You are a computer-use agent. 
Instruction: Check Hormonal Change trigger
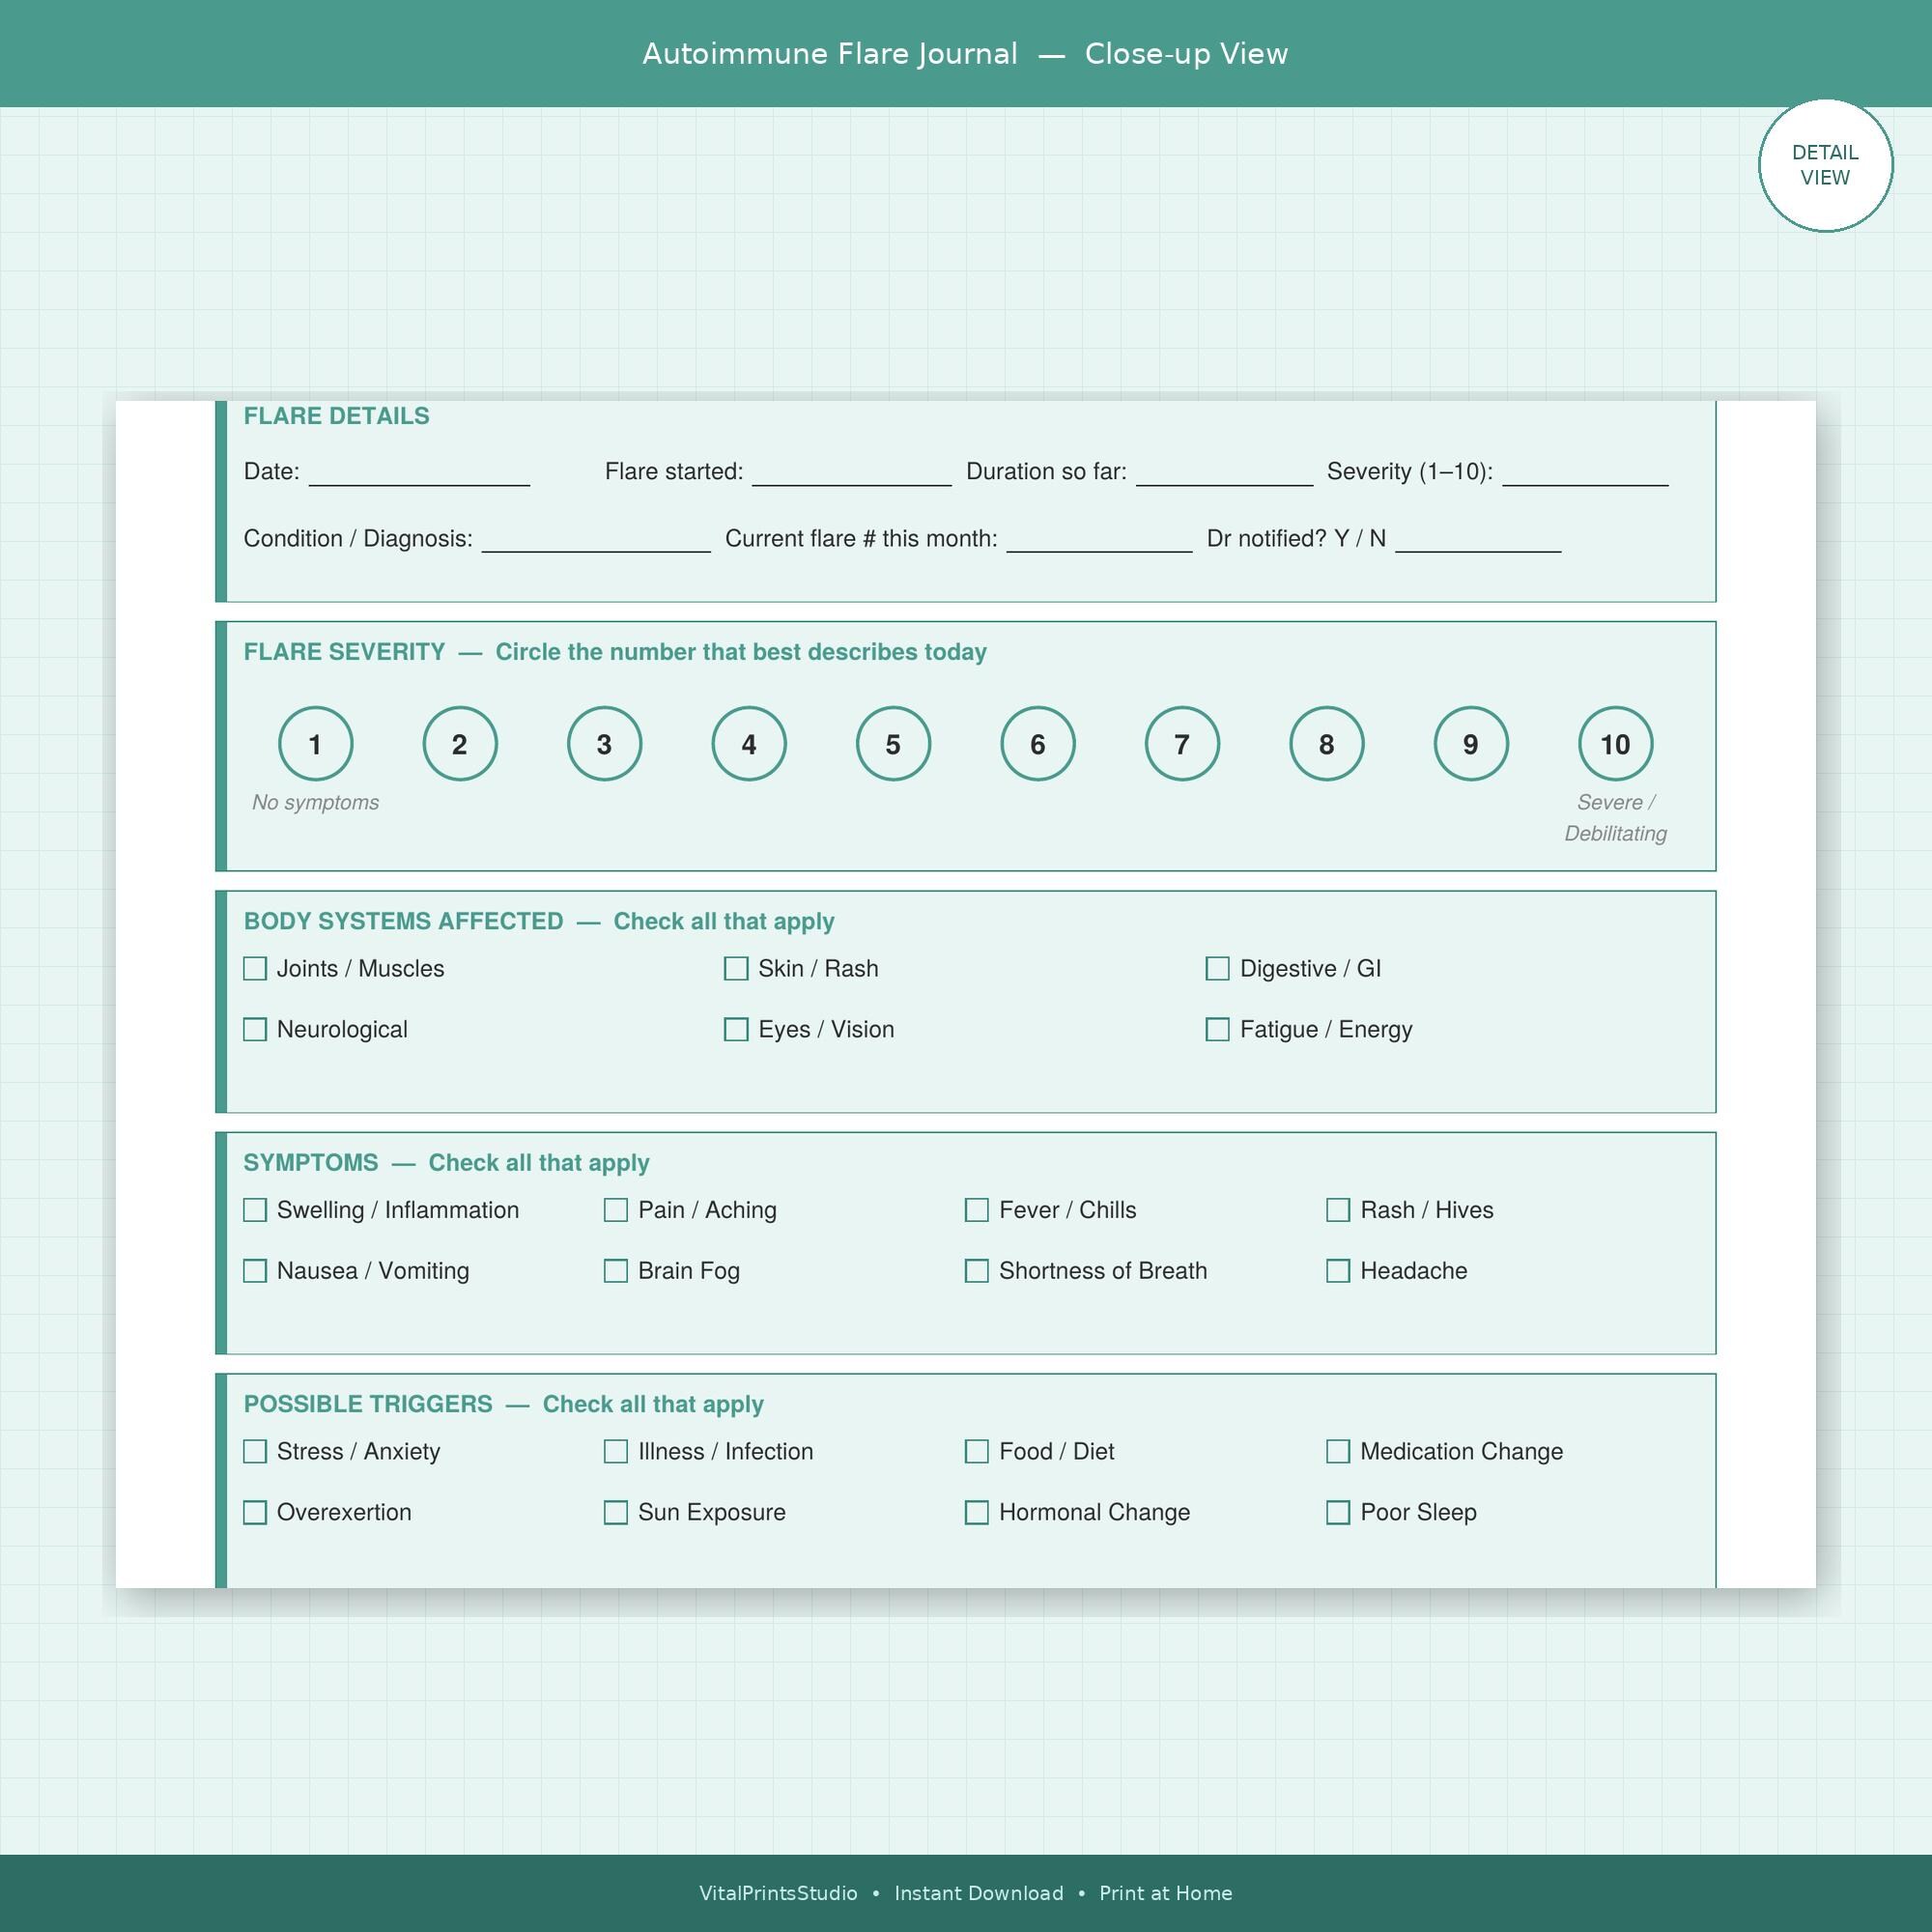977,1512
